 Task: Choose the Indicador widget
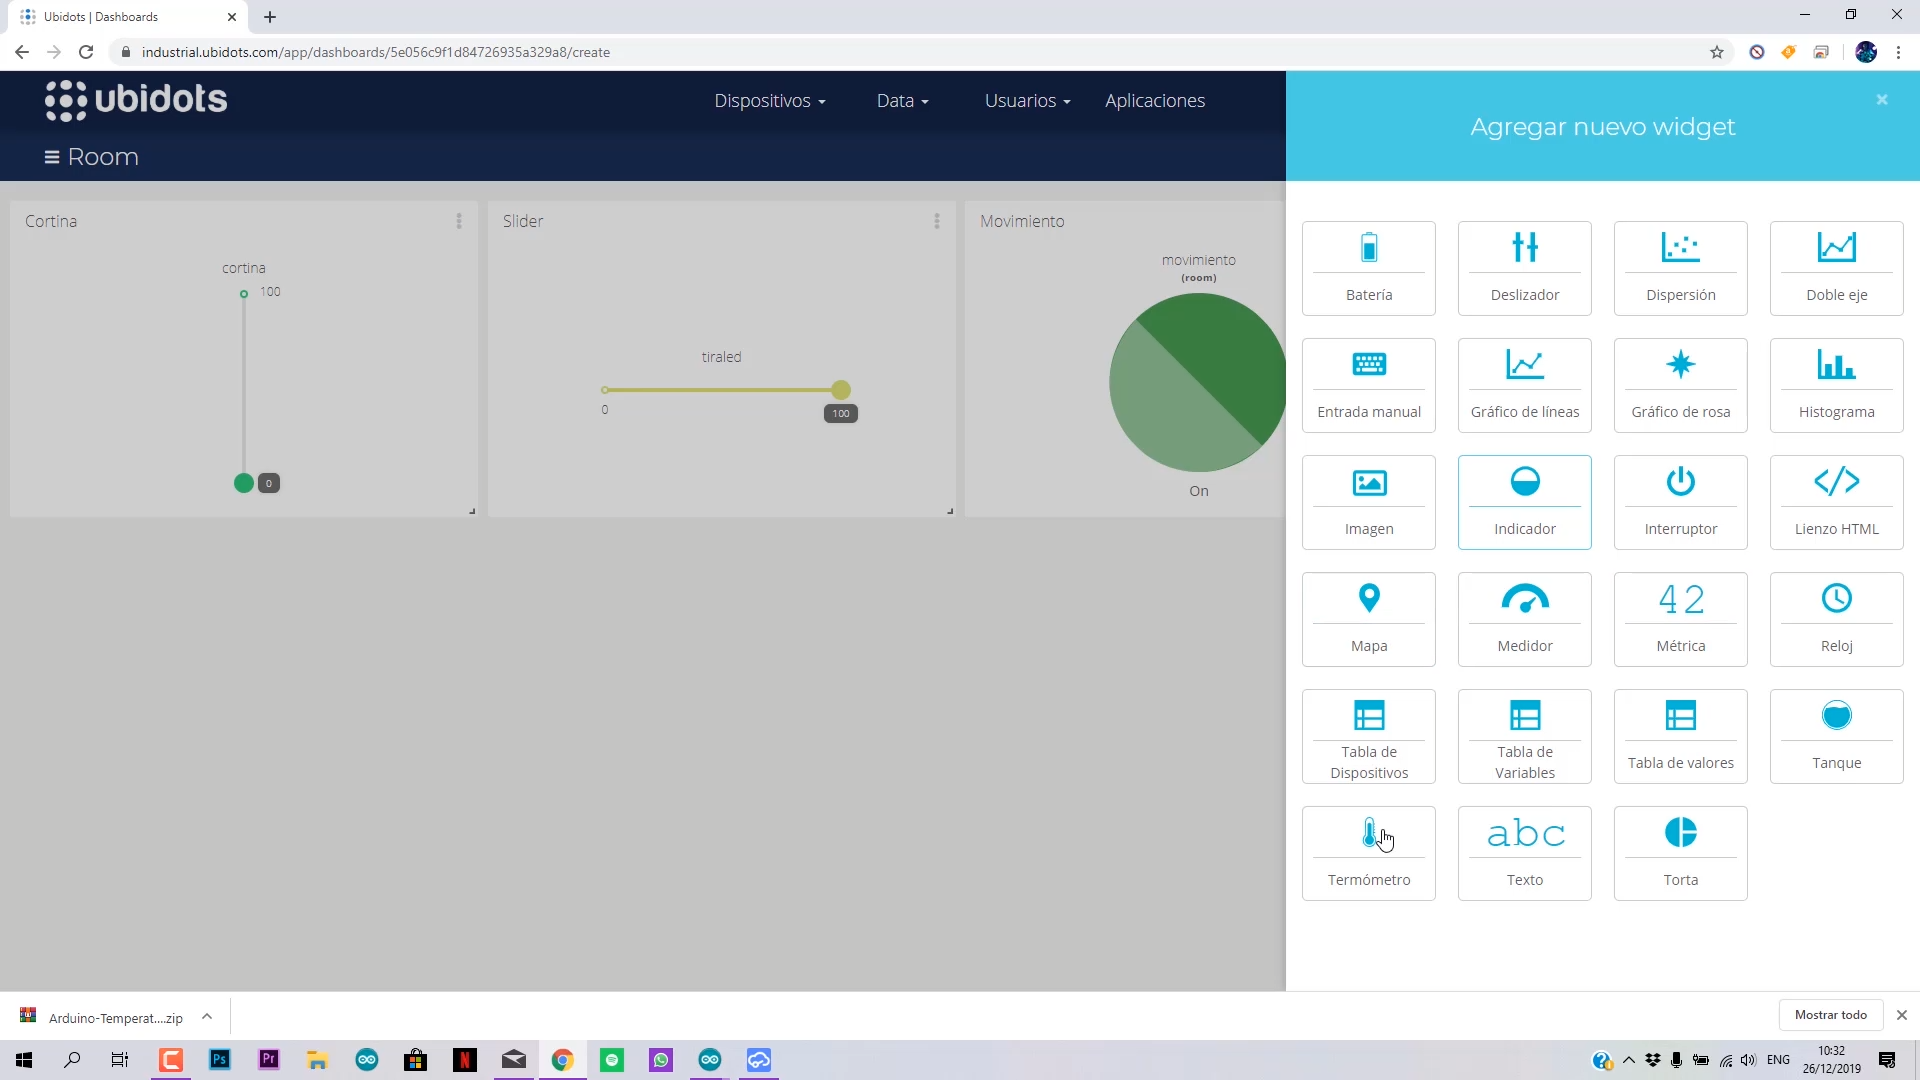click(1524, 502)
